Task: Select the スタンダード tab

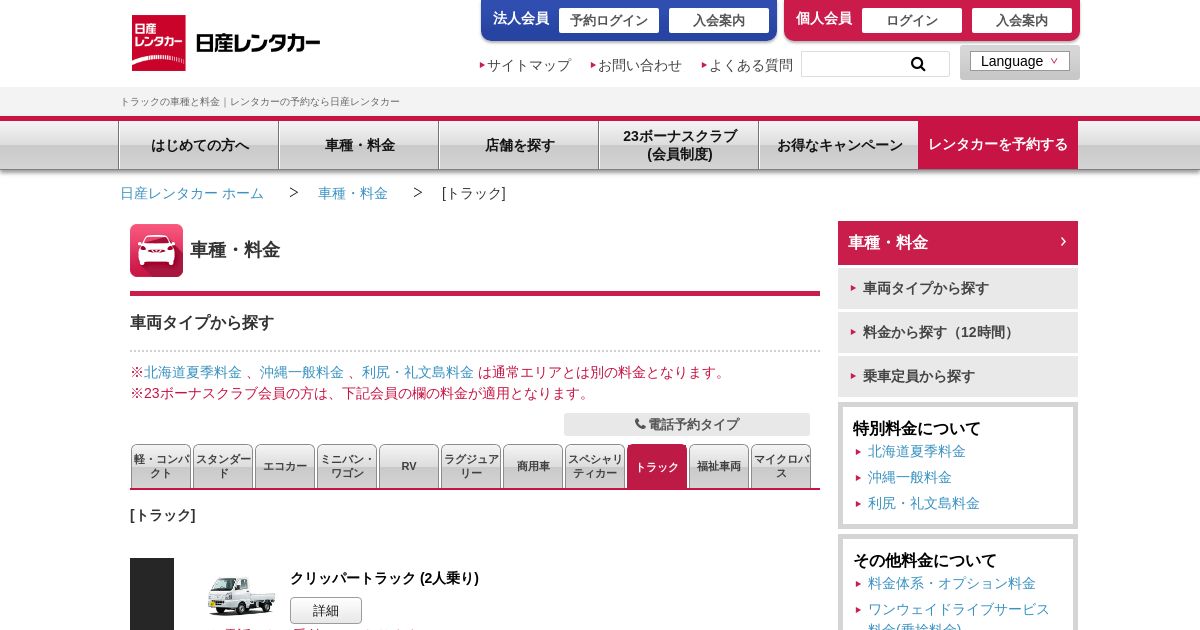Action: coord(223,466)
